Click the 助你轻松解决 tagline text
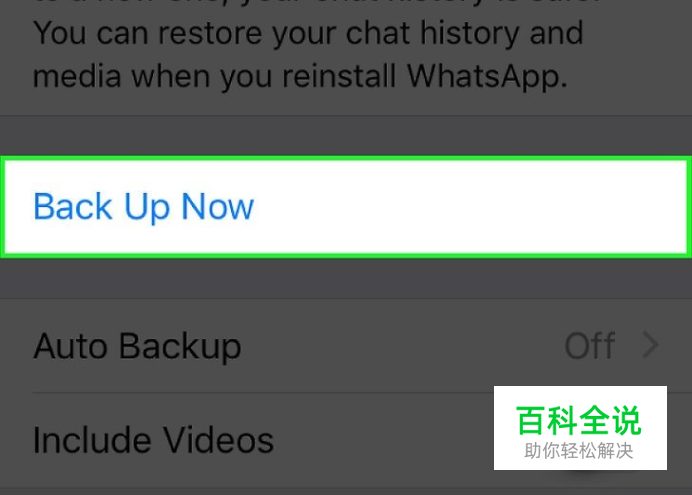The width and height of the screenshot is (692, 495). pyautogui.click(x=579, y=451)
